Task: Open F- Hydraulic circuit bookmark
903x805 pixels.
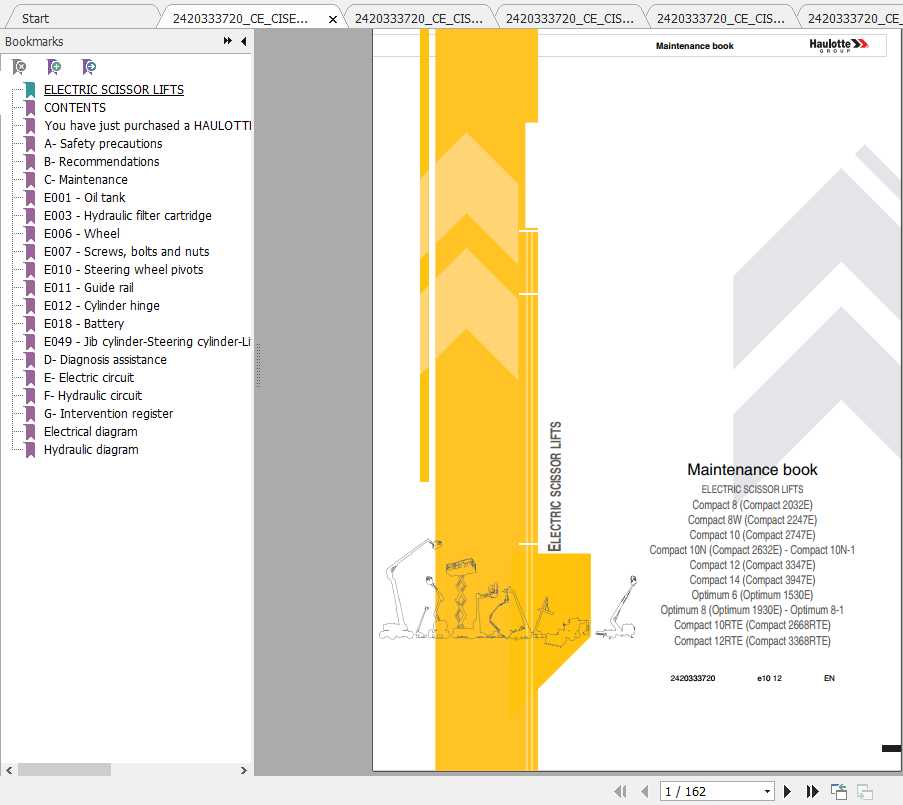Action: pyautogui.click(x=93, y=396)
